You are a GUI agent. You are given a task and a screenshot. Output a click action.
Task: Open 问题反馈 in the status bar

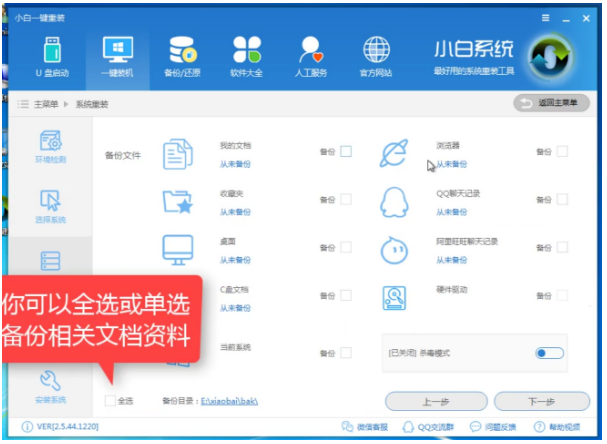(x=493, y=427)
